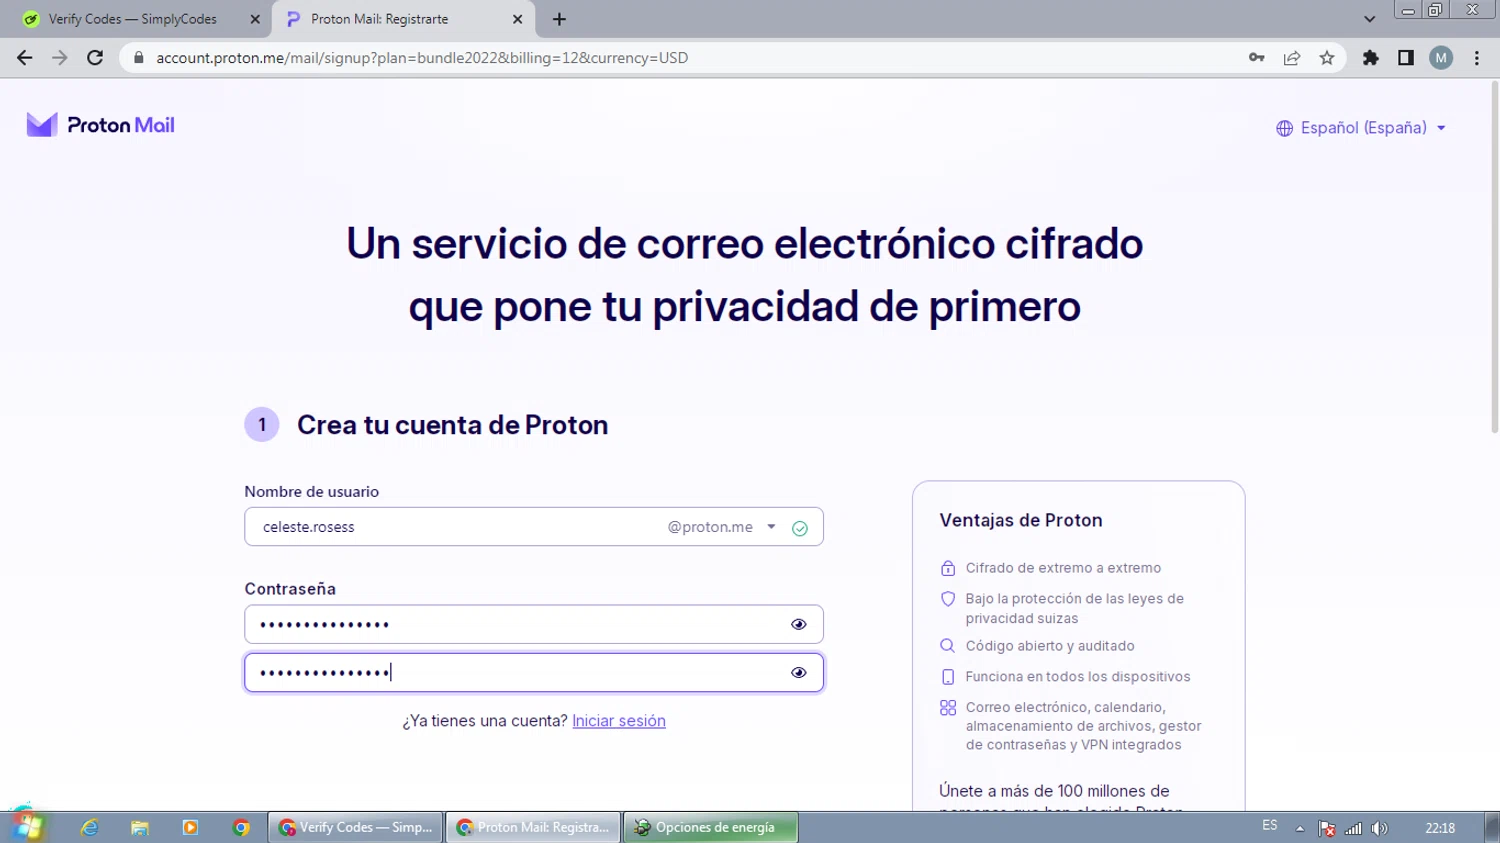Click the Crea tu cuenta de Proton heading
Viewport: 1500px width, 843px height.
pyautogui.click(x=453, y=425)
